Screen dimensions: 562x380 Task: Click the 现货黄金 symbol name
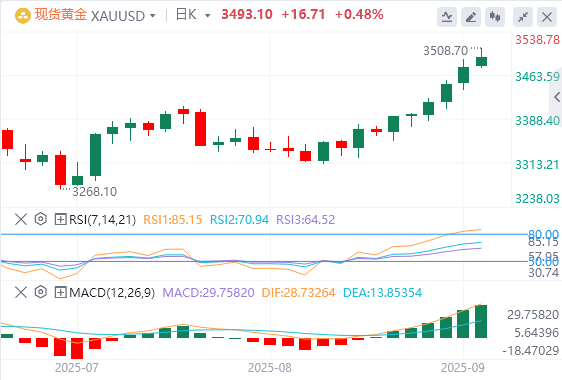click(61, 15)
